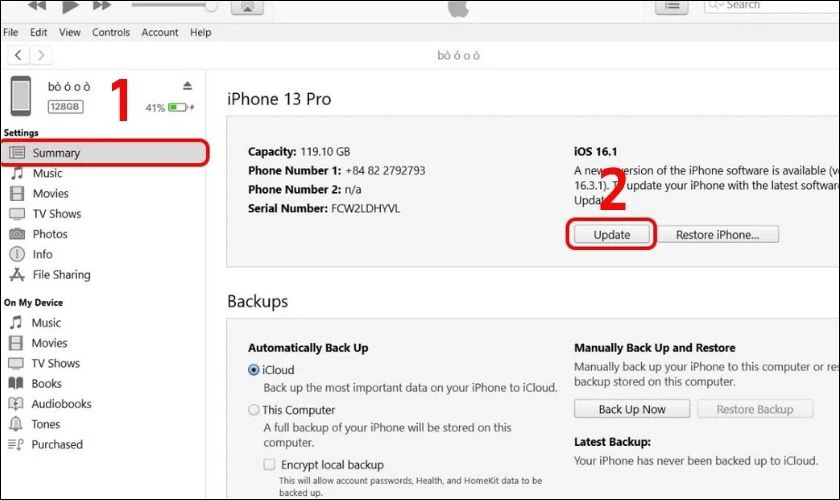Click the Tones bell icon
The image size is (840, 500).
point(16,424)
